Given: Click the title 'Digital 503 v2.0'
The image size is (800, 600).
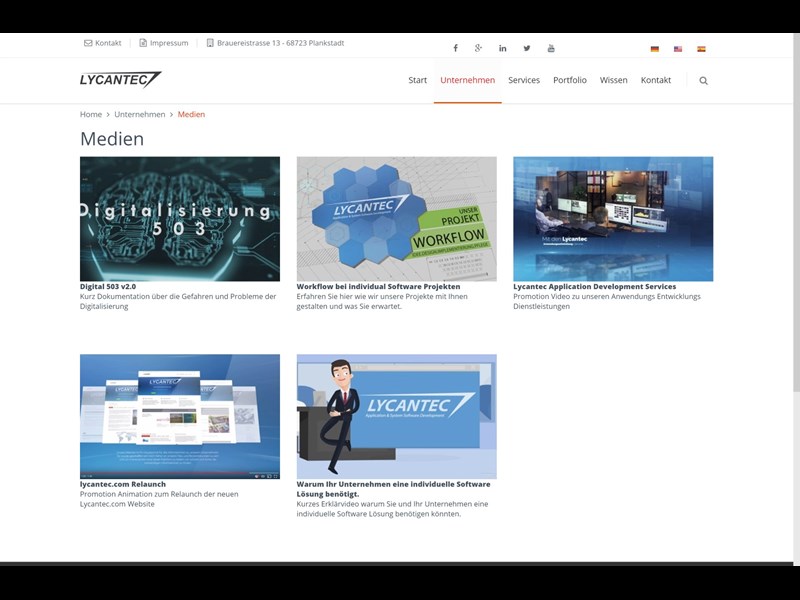Looking at the screenshot, I should pyautogui.click(x=108, y=287).
